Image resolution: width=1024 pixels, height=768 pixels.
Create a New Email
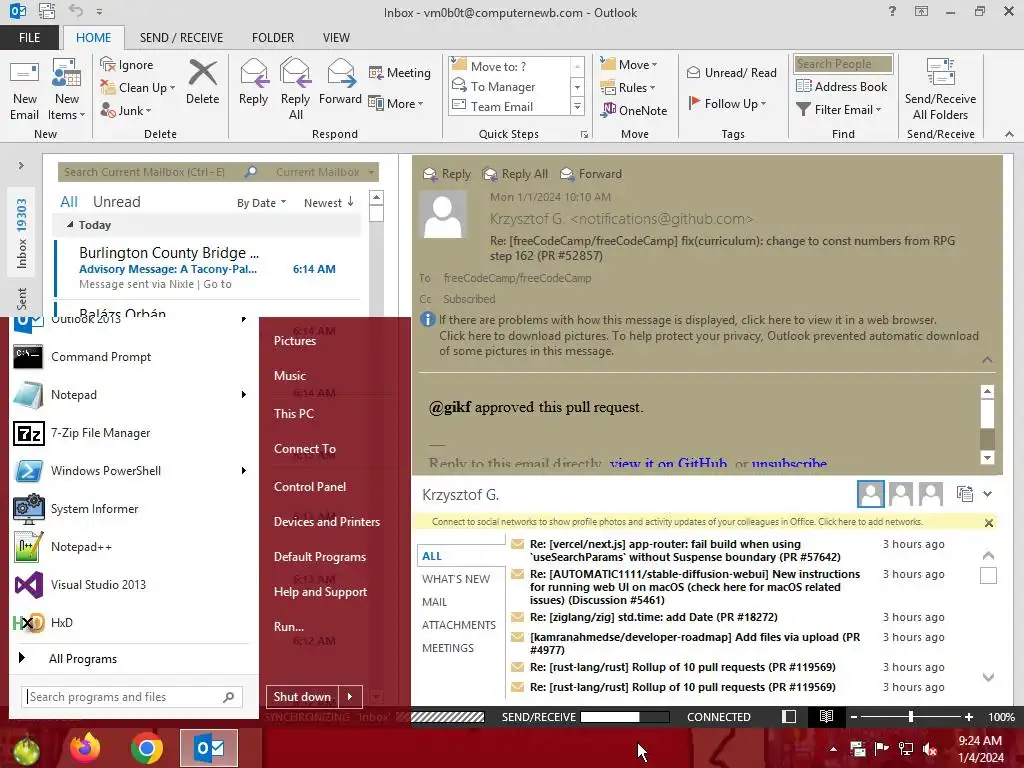pyautogui.click(x=24, y=89)
